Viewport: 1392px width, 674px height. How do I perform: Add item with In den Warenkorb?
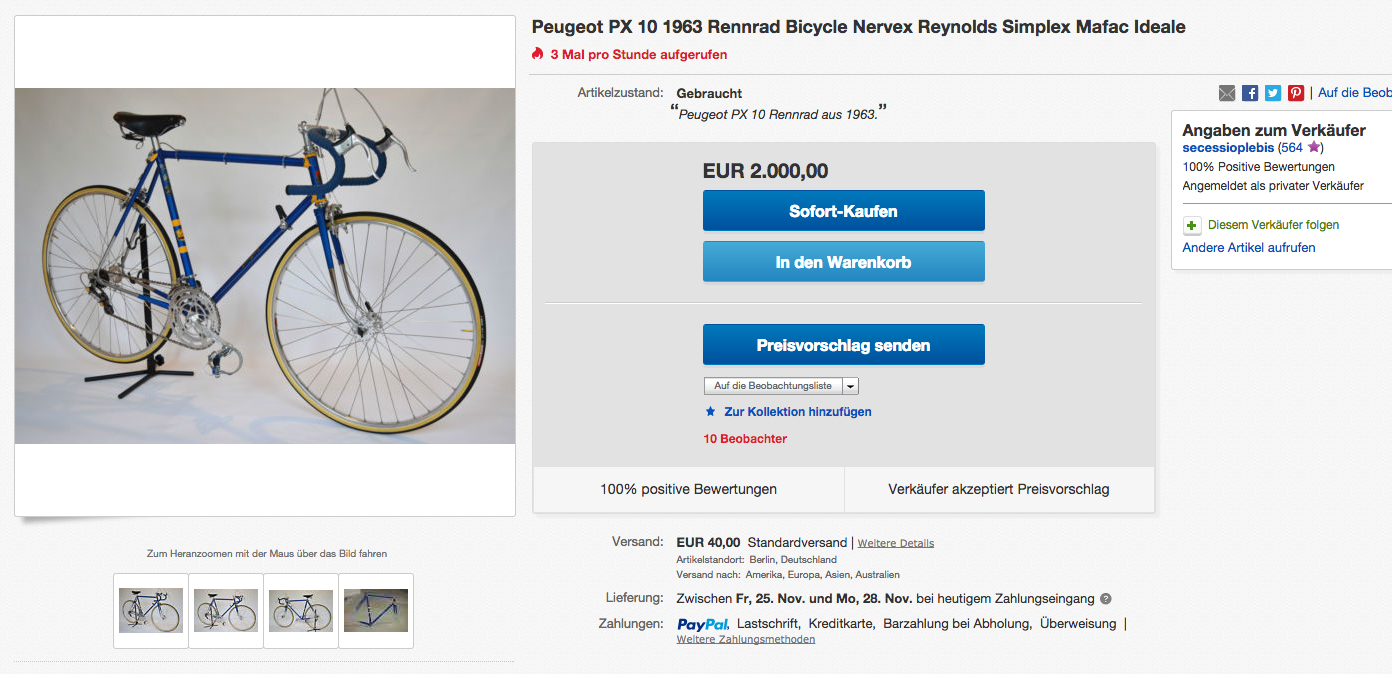[843, 262]
